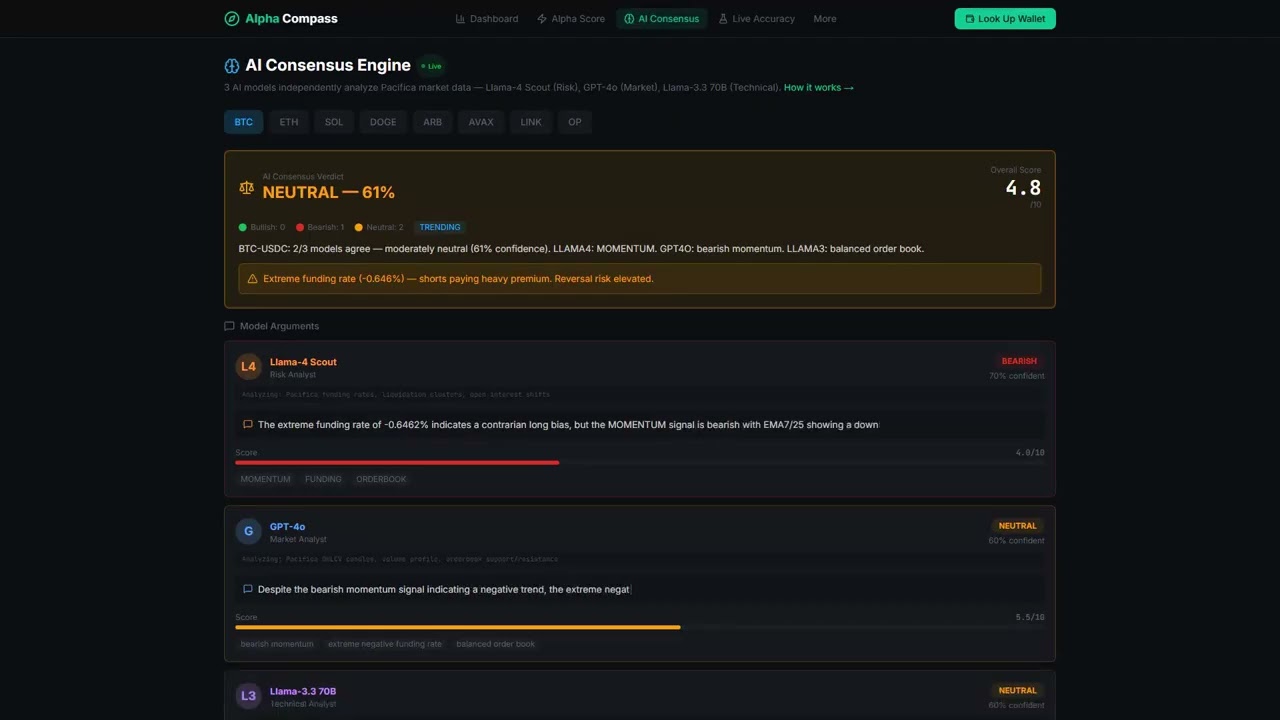Viewport: 1280px width, 720px height.
Task: Open the More menu
Action: 825,18
